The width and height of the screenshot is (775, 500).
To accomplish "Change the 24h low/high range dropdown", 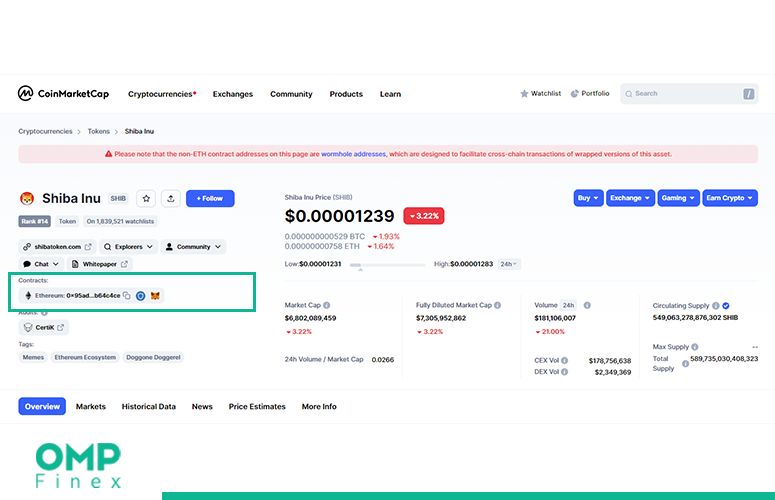I will [x=509, y=264].
